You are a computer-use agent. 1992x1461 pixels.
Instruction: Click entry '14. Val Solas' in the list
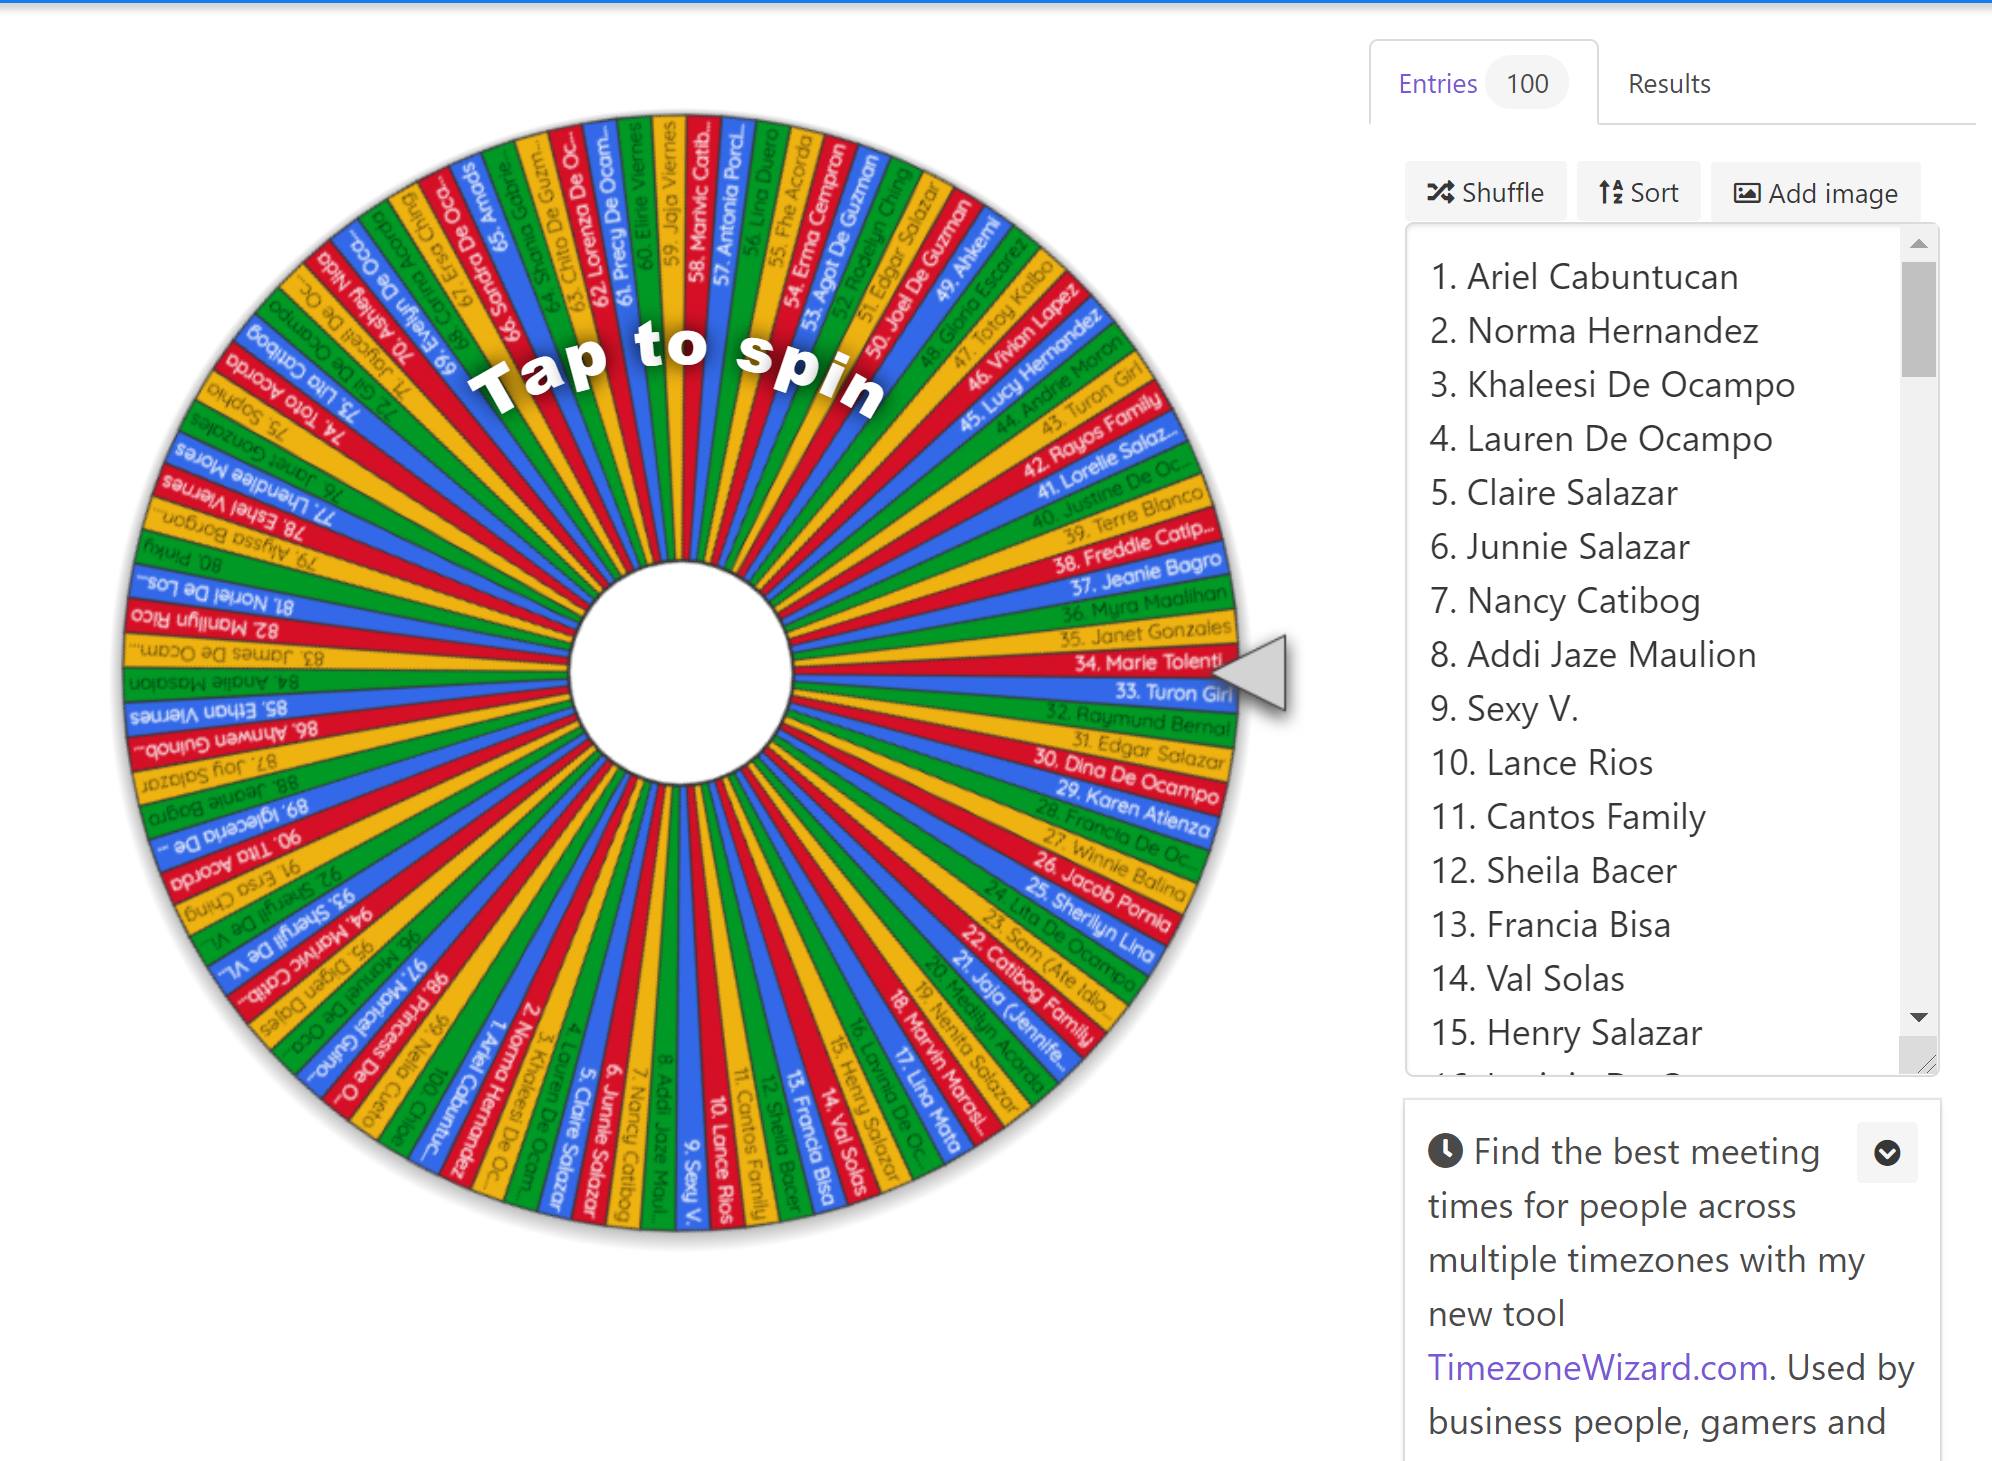coord(1528,979)
